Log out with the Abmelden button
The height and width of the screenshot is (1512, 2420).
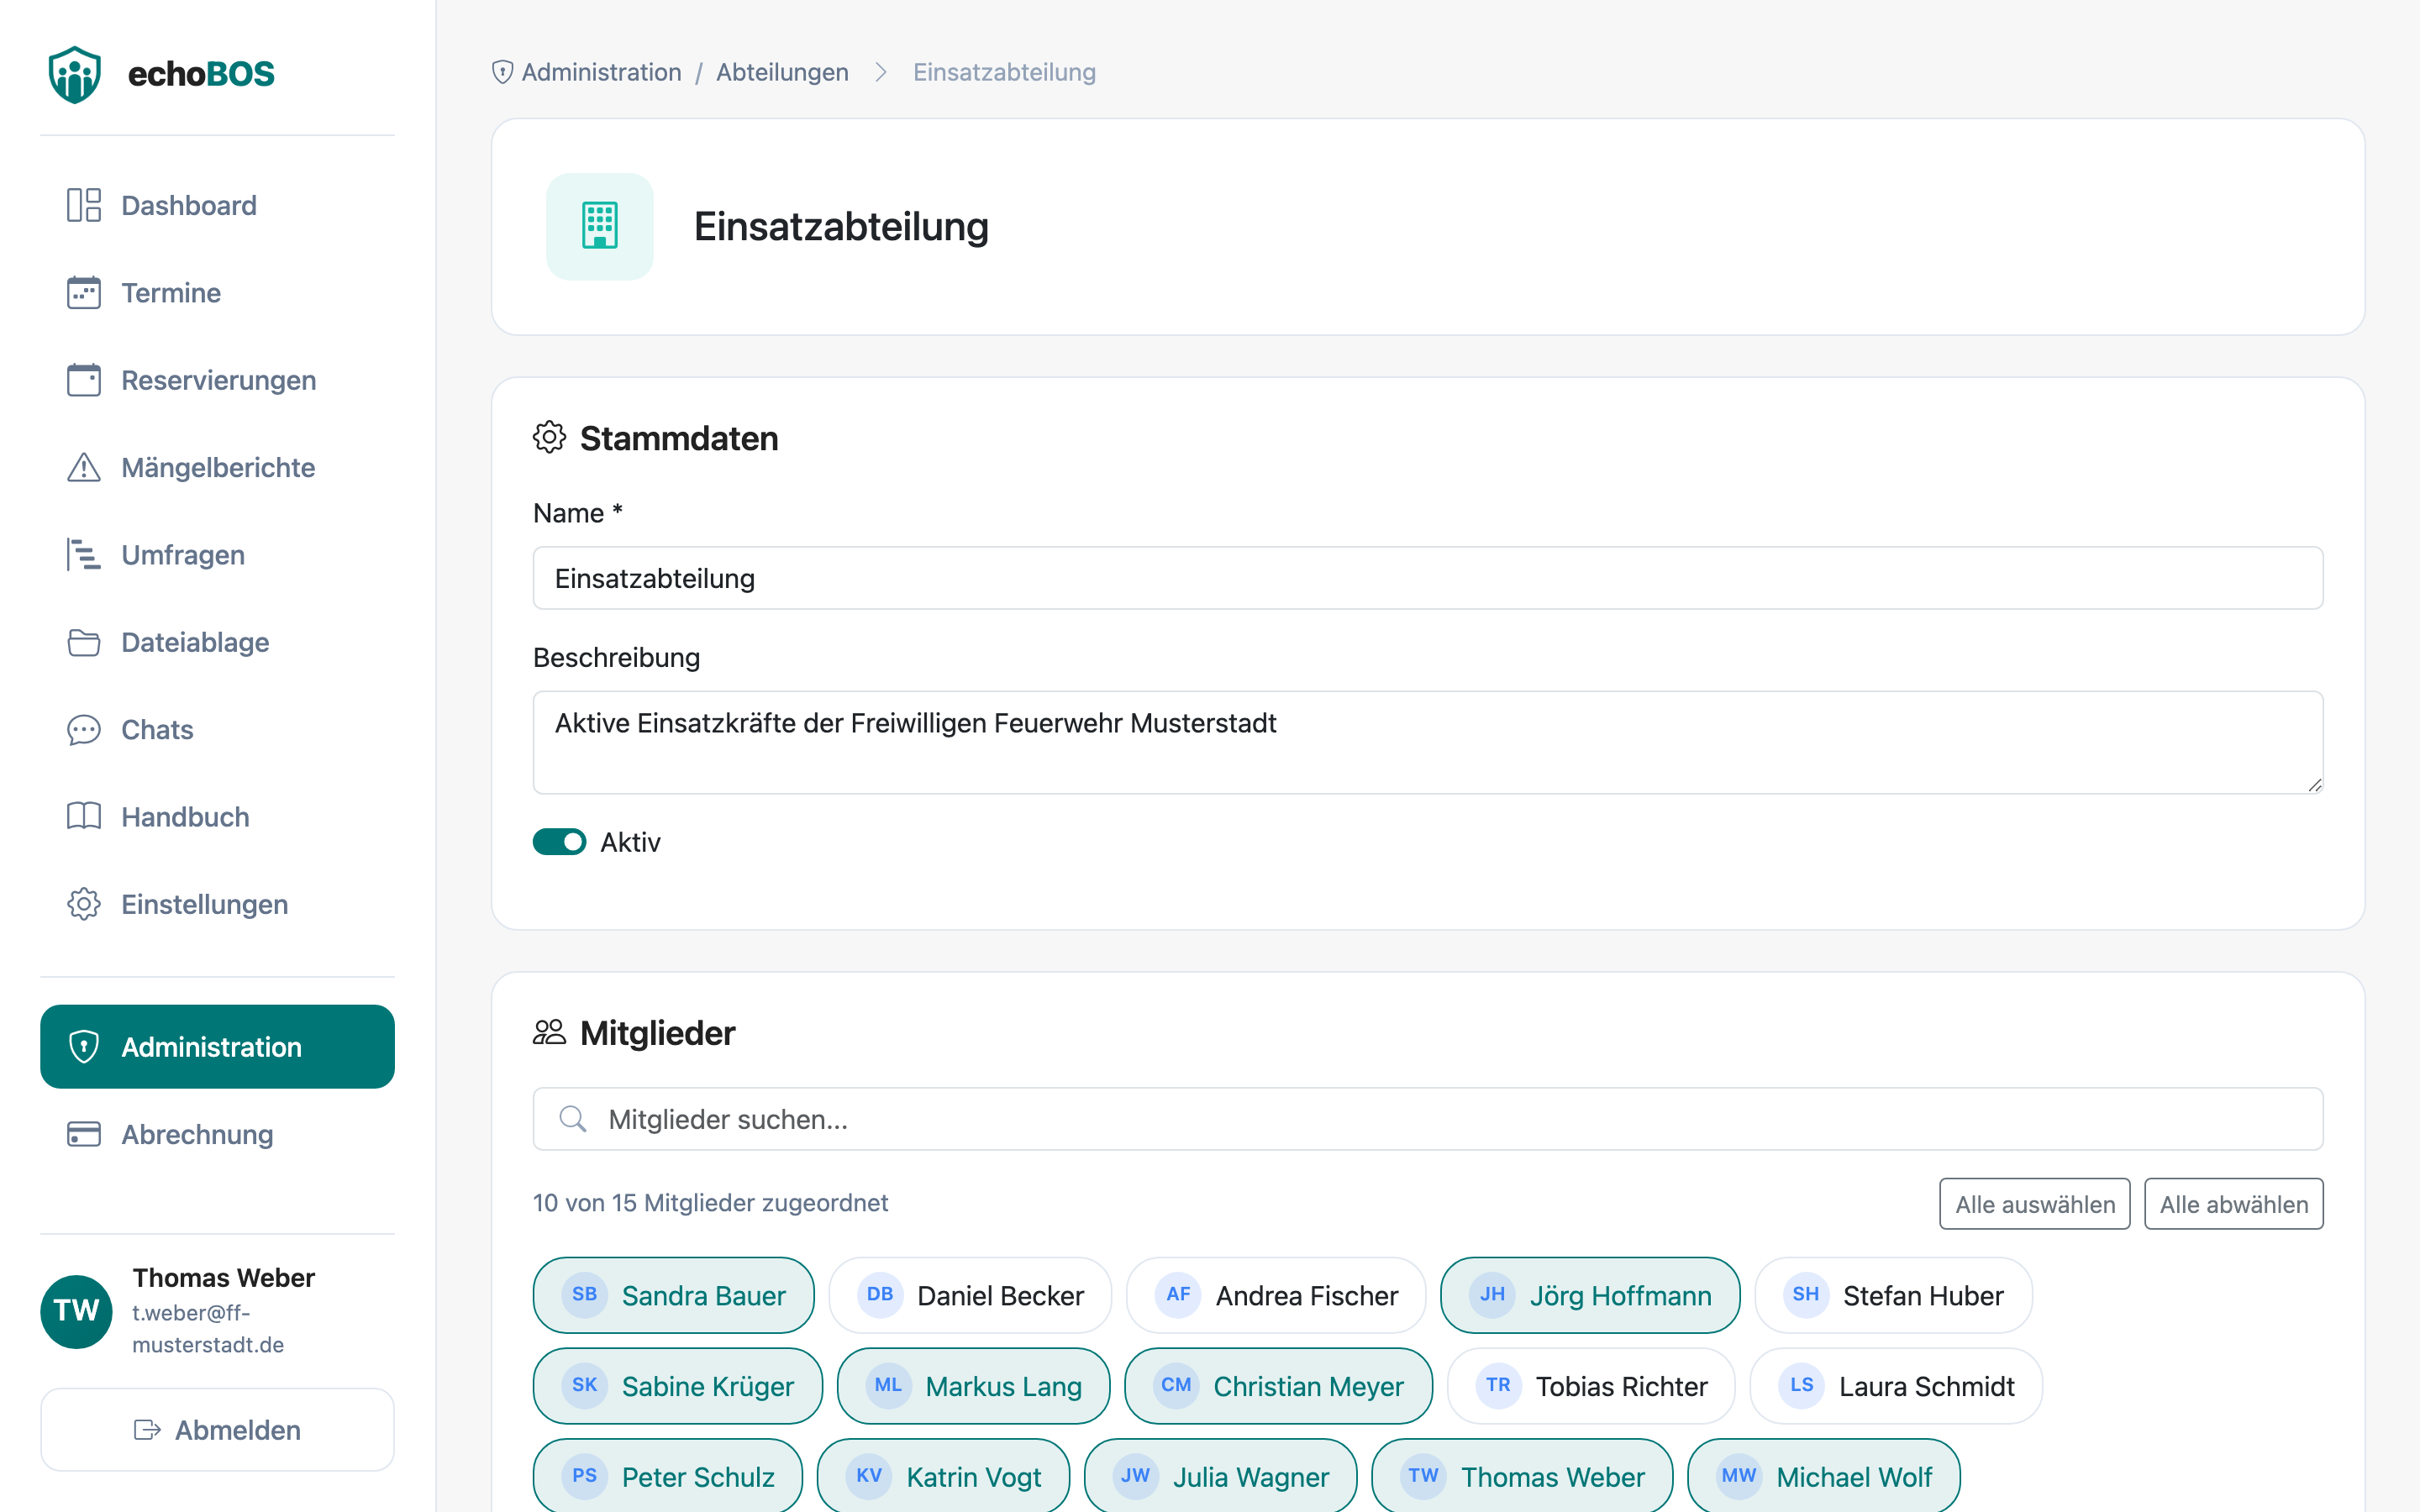pyautogui.click(x=217, y=1430)
